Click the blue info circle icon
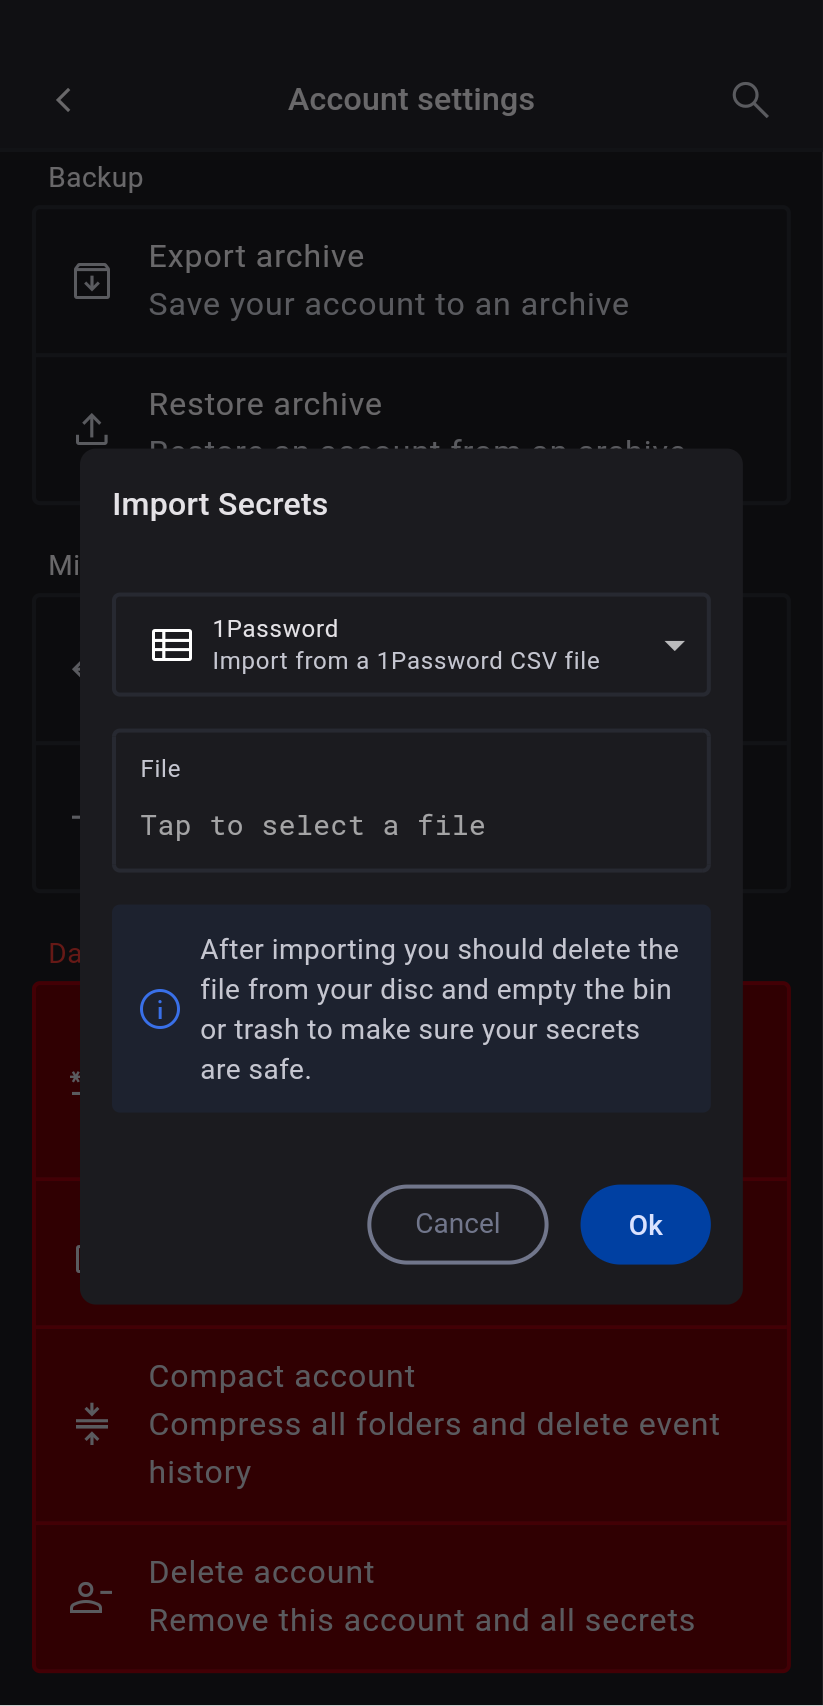This screenshot has height=1706, width=823. tap(160, 1009)
